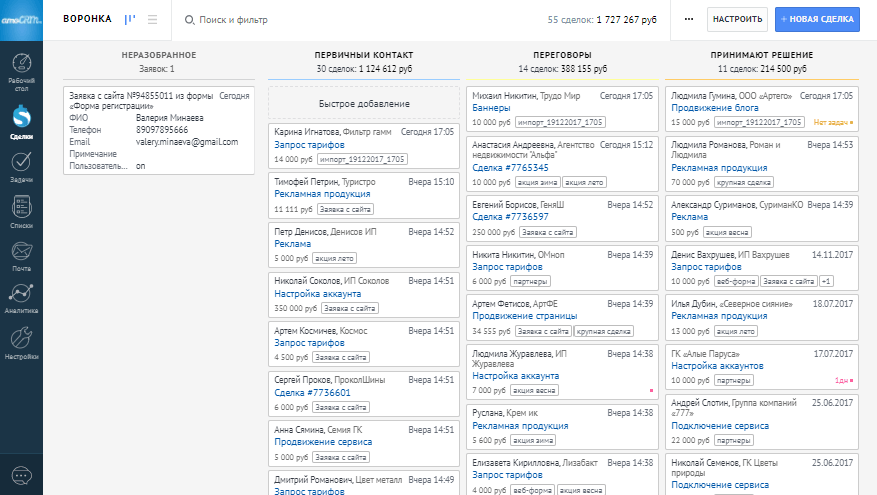Create a deal with НОВАЯ СДЕЛКА

[817, 19]
